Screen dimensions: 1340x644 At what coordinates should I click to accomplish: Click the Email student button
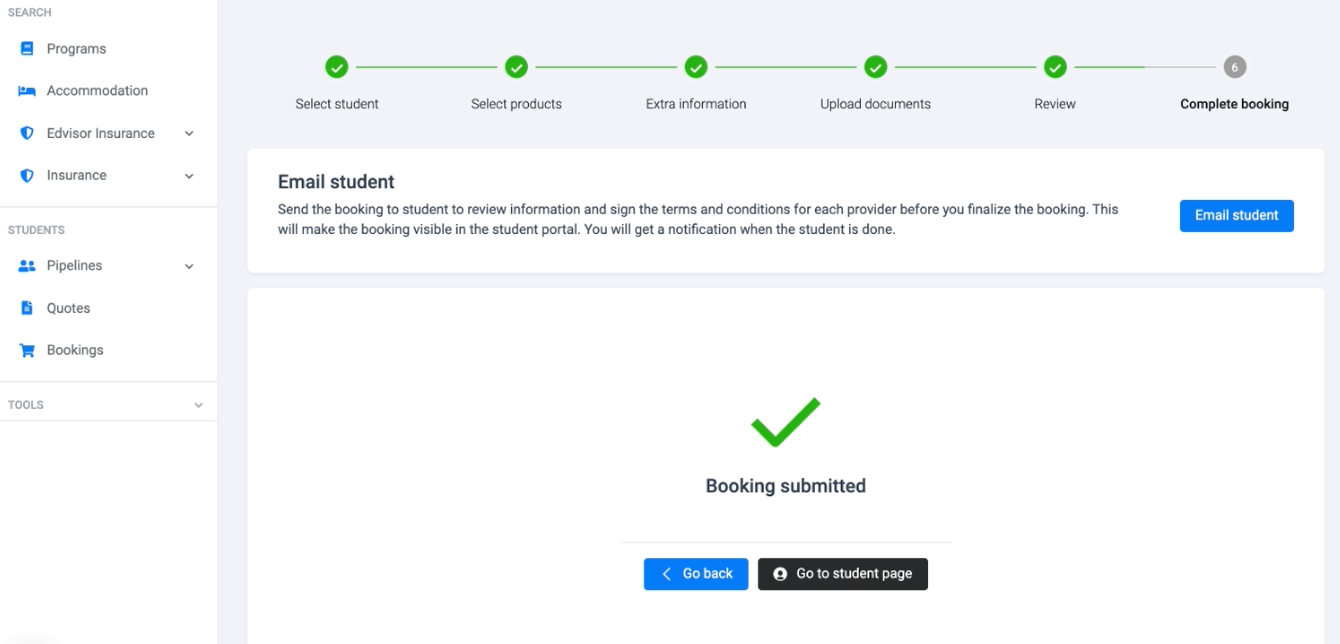(x=1236, y=215)
